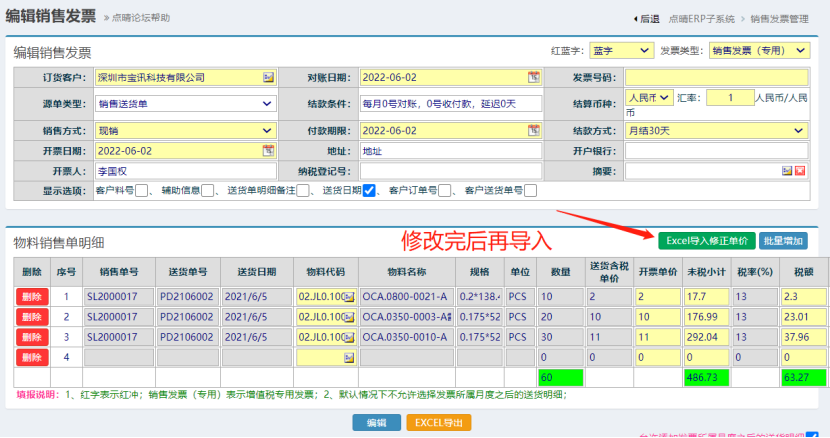Viewport: 830px width, 438px height.
Task: Open customer lookup icon in 订货客户 field
Action: (x=268, y=77)
